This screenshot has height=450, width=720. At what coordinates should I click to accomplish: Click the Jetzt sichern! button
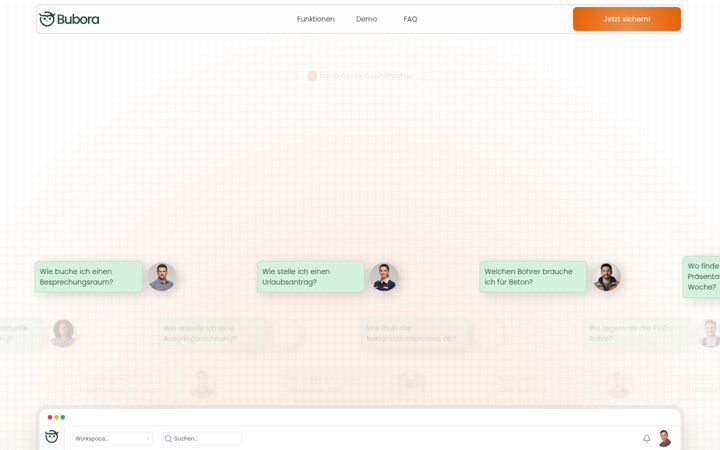pyautogui.click(x=627, y=19)
